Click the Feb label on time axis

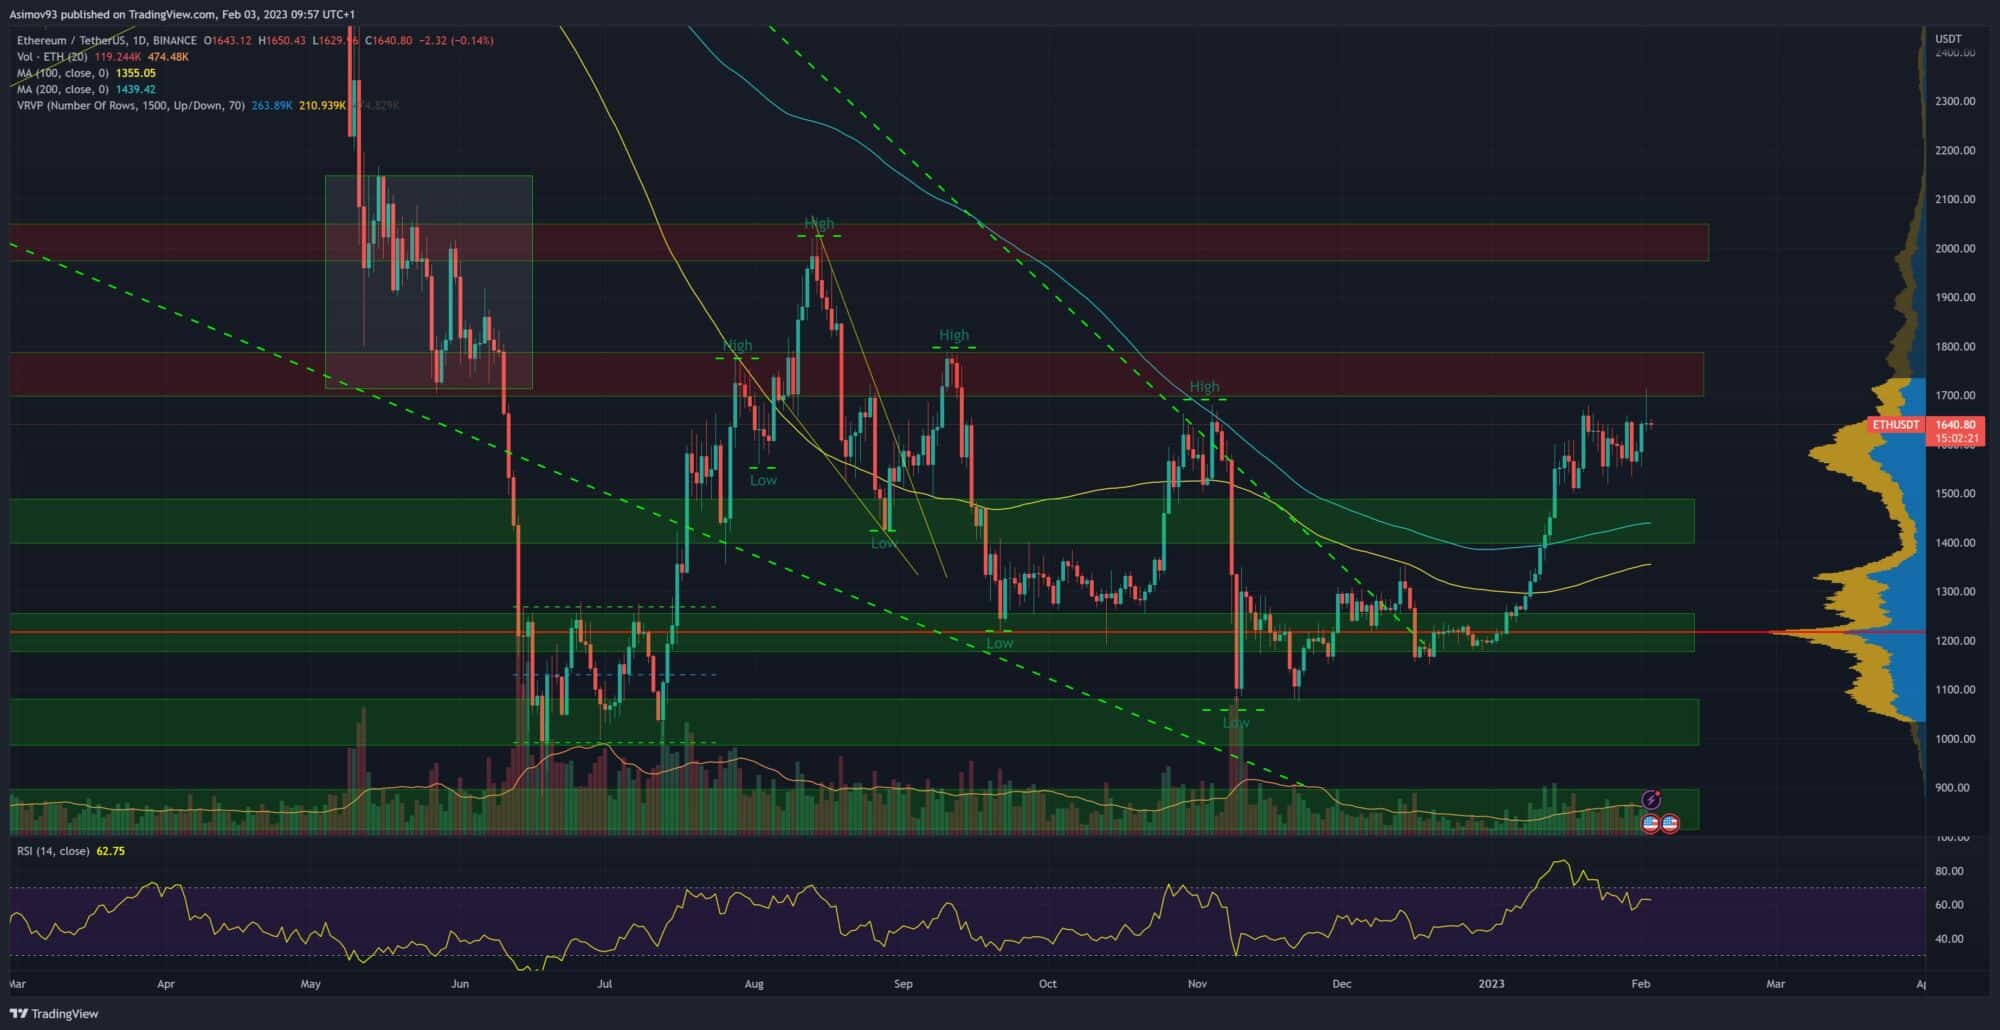coord(1640,984)
